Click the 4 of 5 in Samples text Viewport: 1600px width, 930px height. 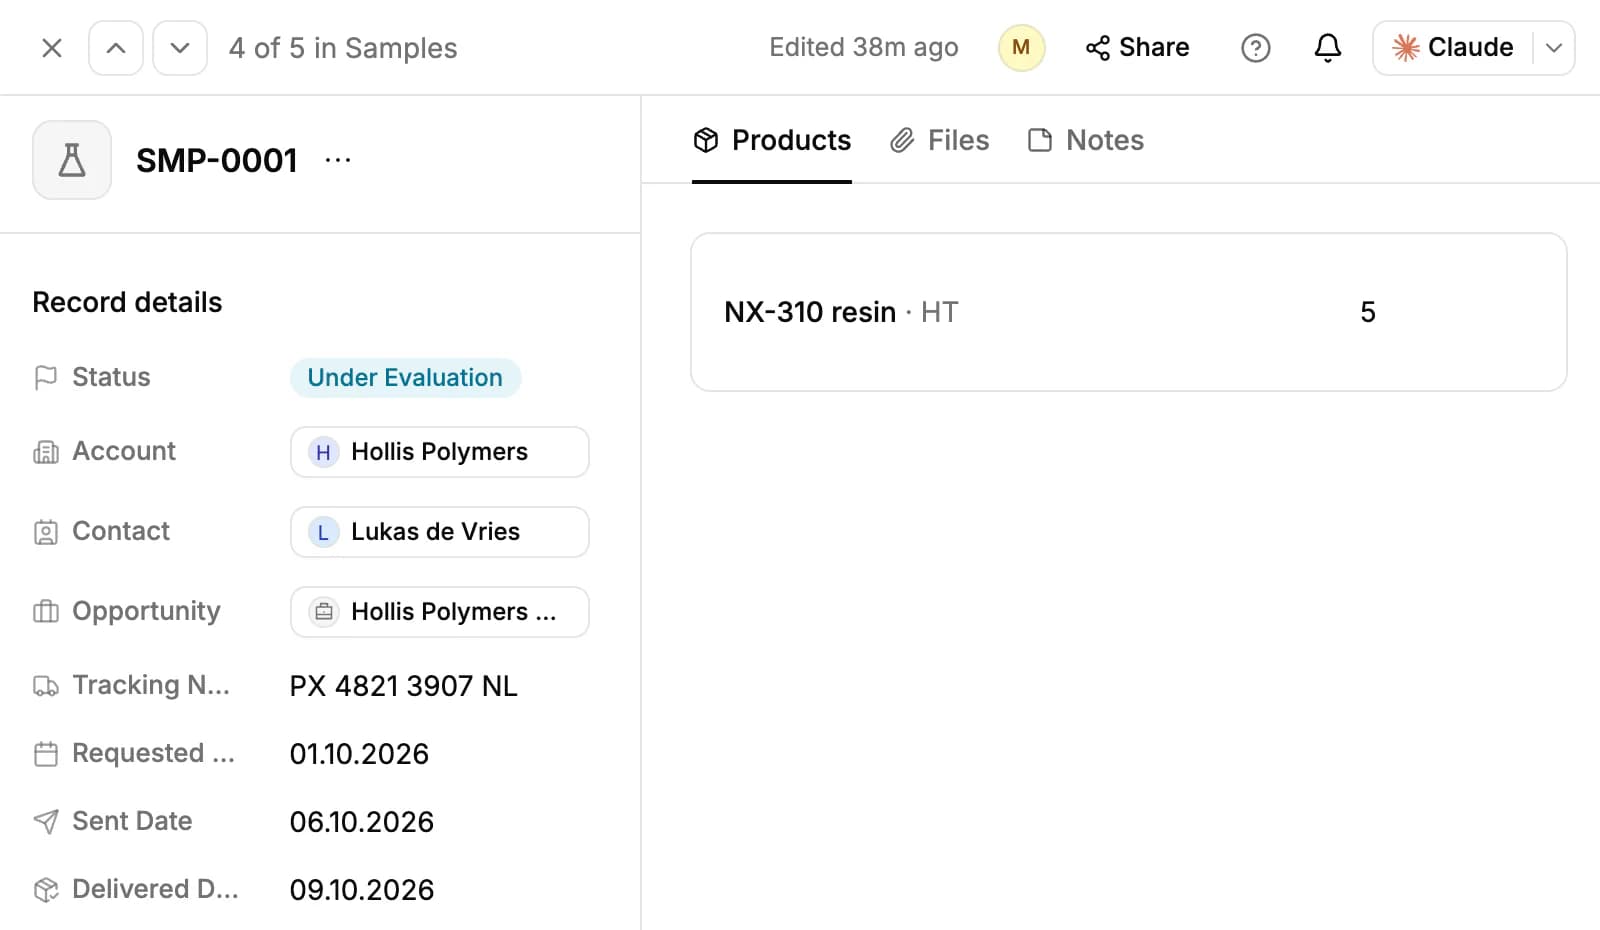click(343, 48)
